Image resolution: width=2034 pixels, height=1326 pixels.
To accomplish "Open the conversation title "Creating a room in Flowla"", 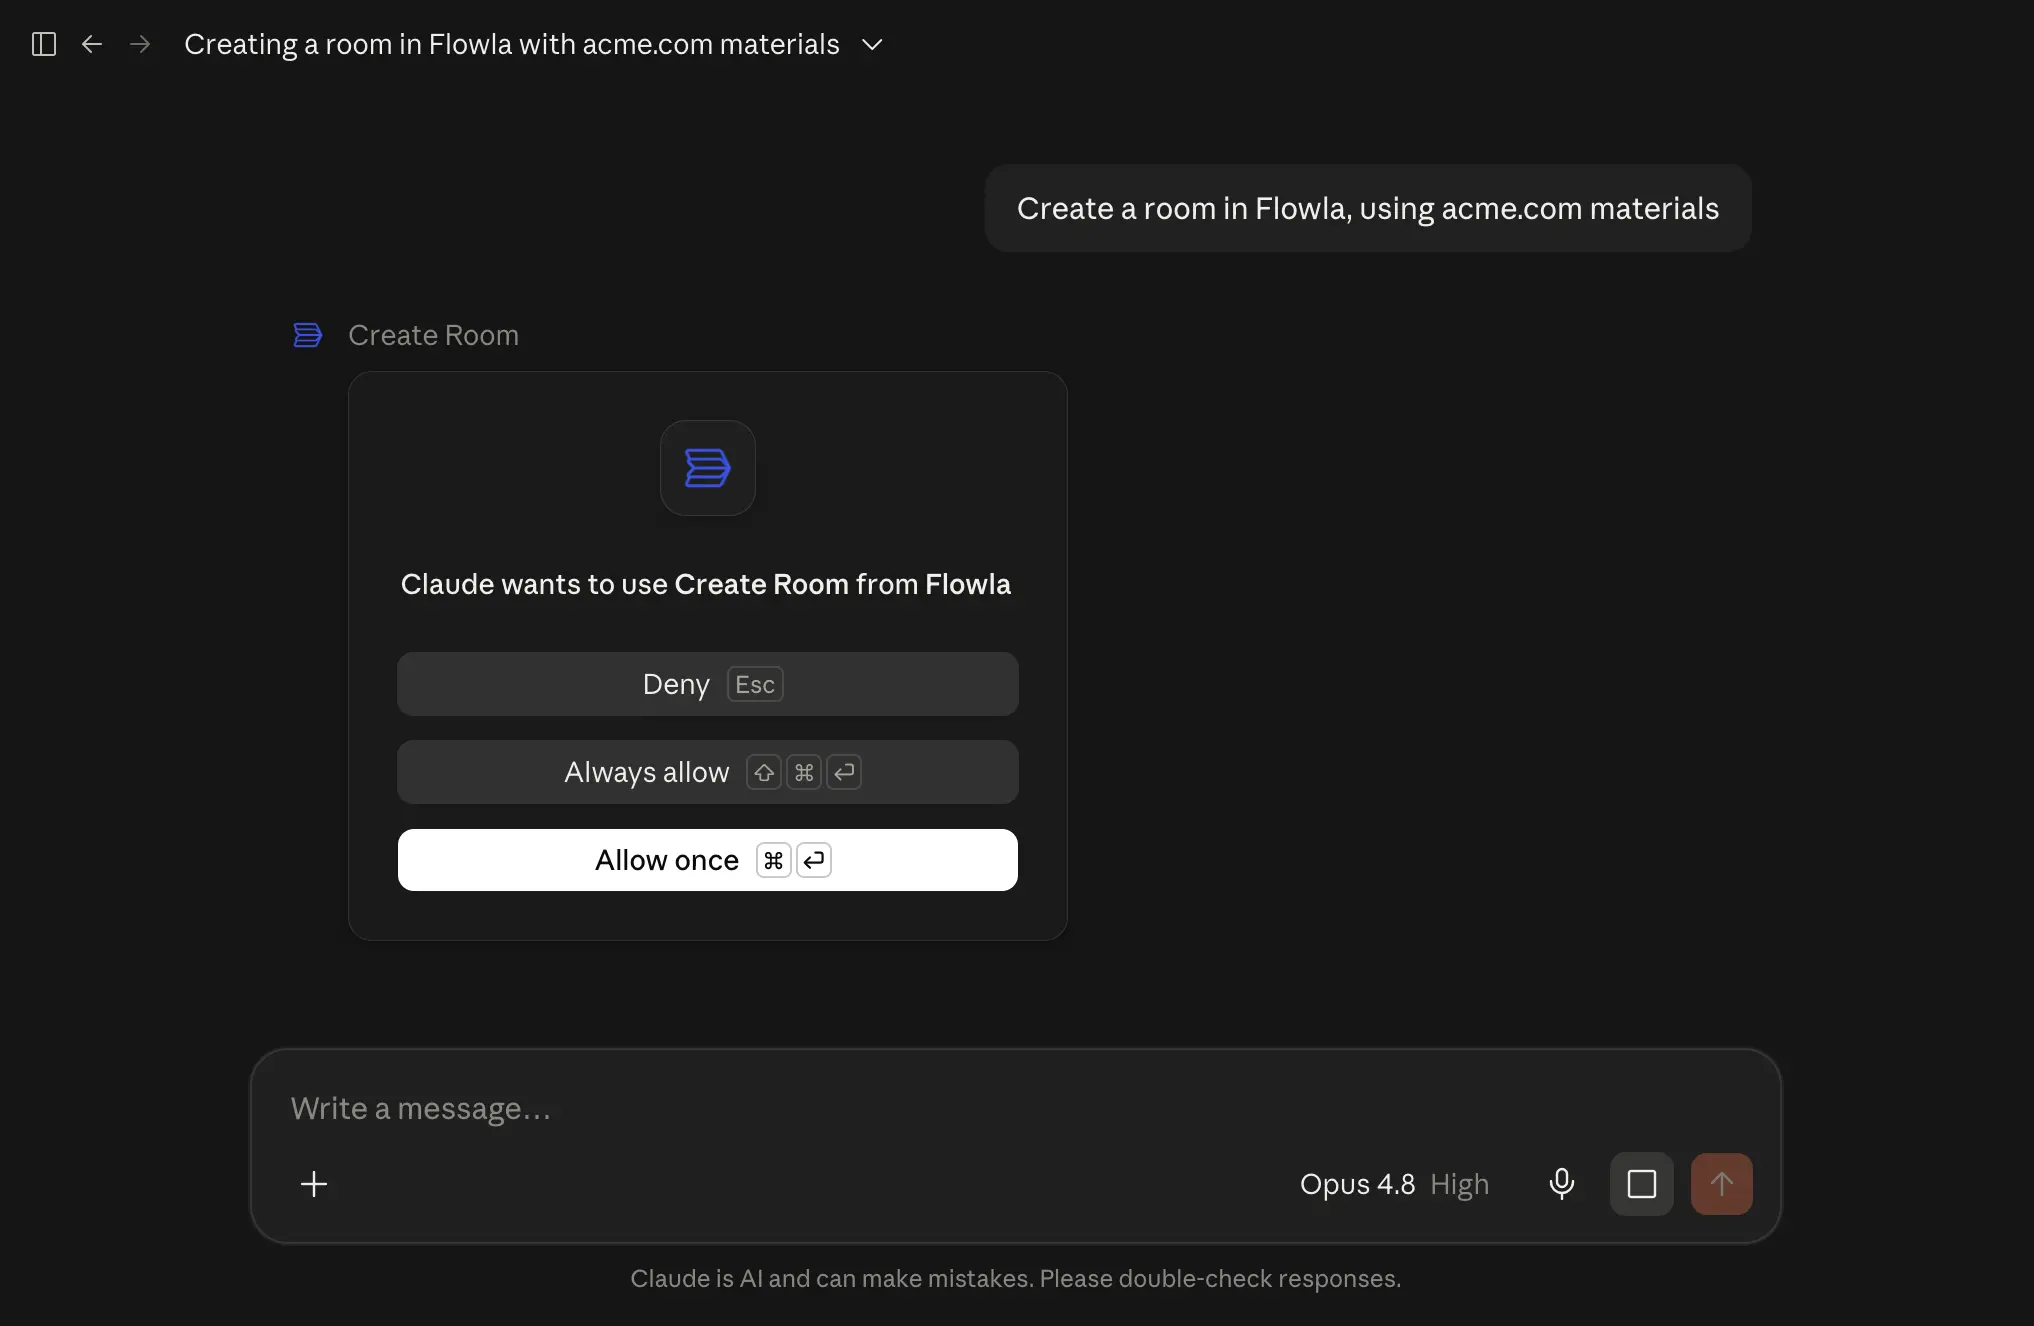I will [512, 44].
